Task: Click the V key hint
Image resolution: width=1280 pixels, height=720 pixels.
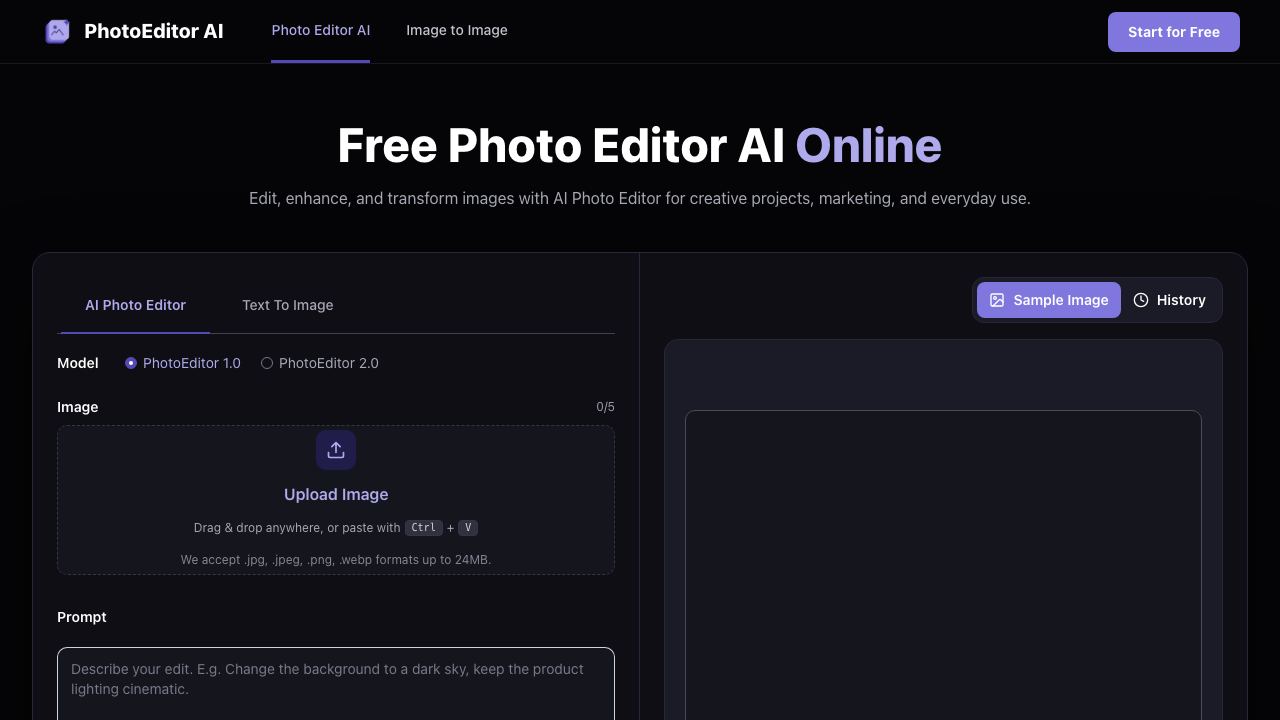Action: pos(468,527)
